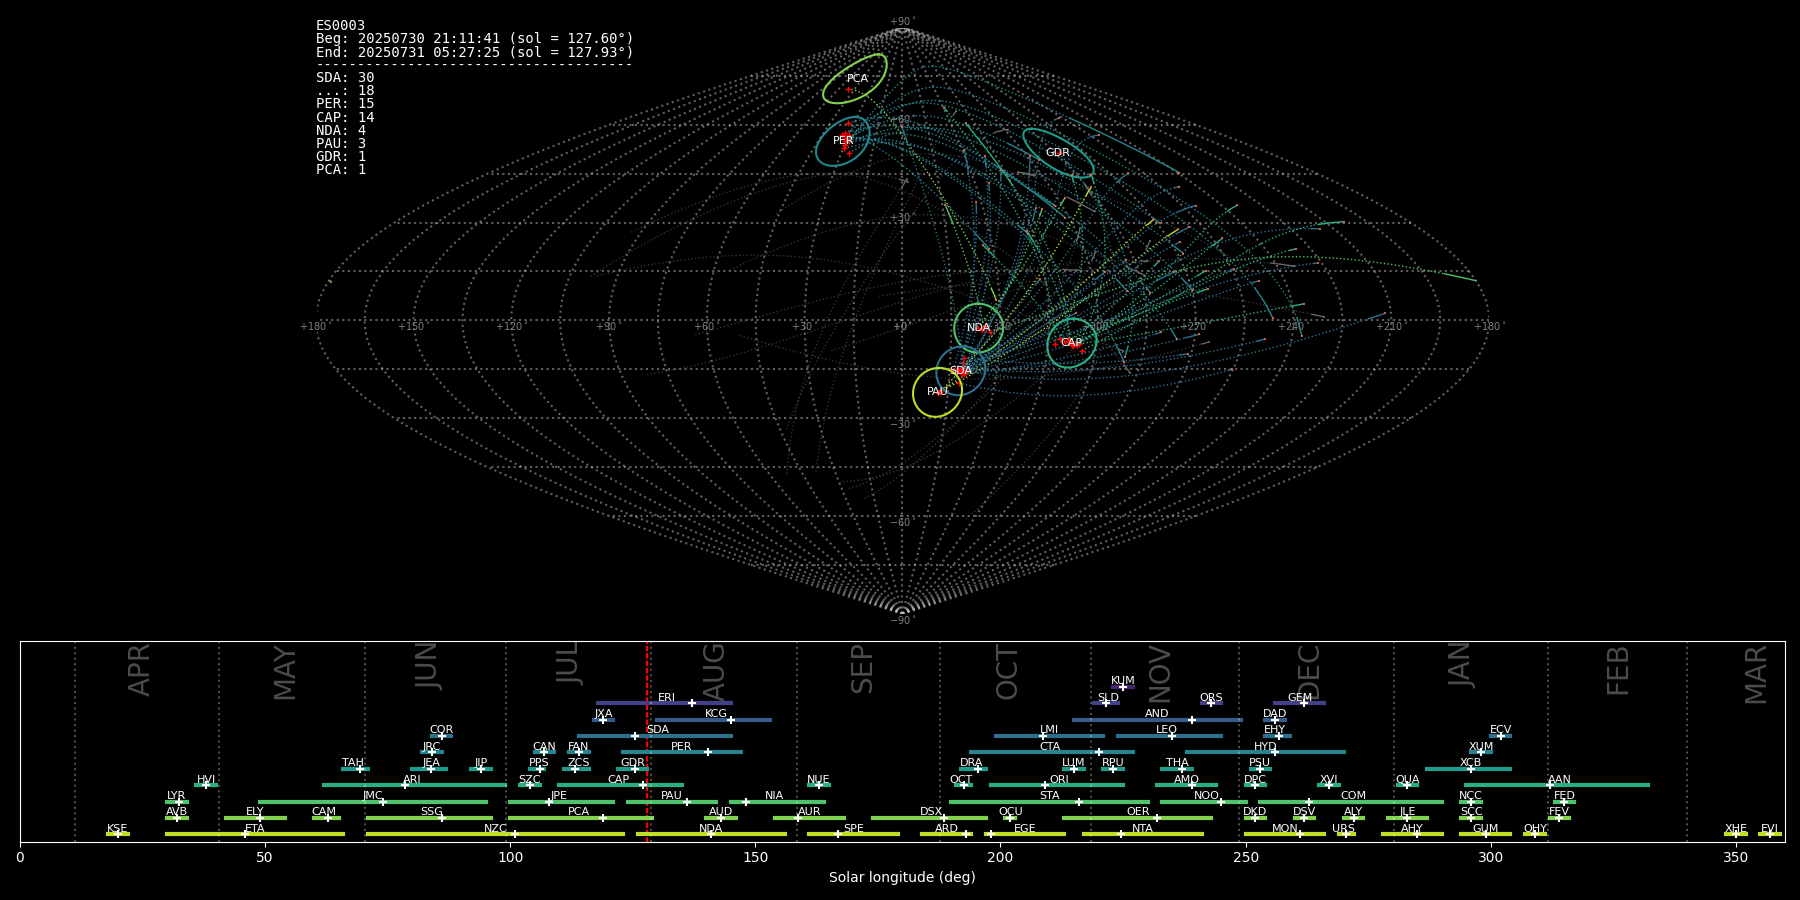
Task: Click the ARI shower bar in the timeline
Action: tap(414, 785)
